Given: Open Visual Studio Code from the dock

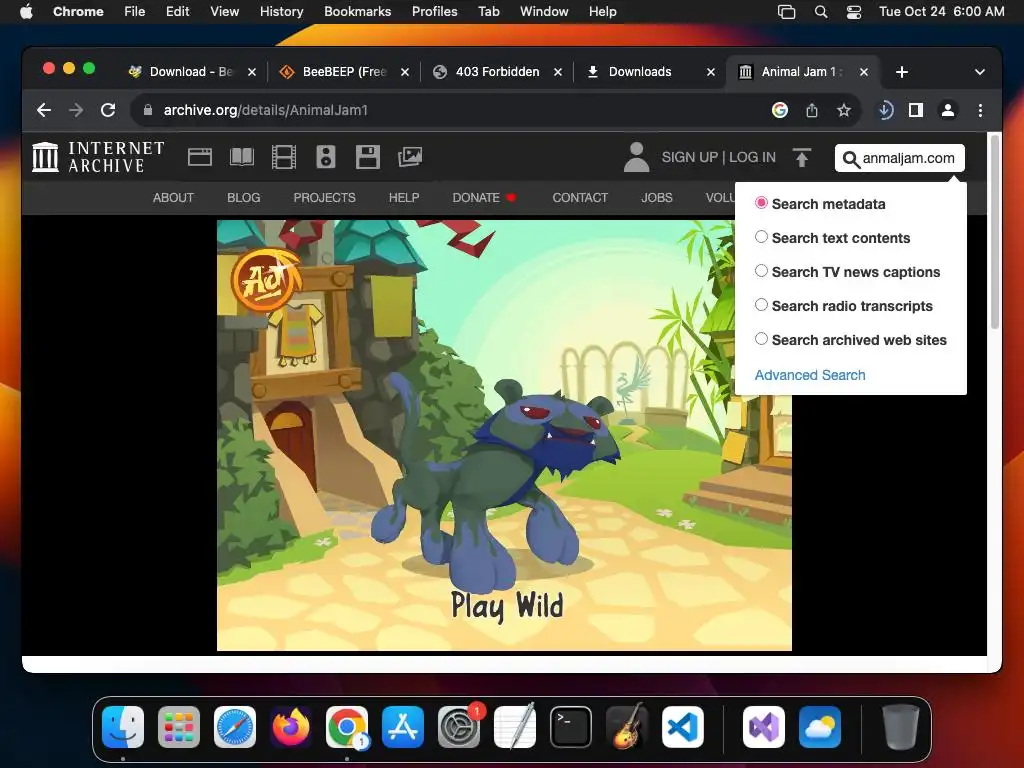Looking at the screenshot, I should tap(682, 727).
